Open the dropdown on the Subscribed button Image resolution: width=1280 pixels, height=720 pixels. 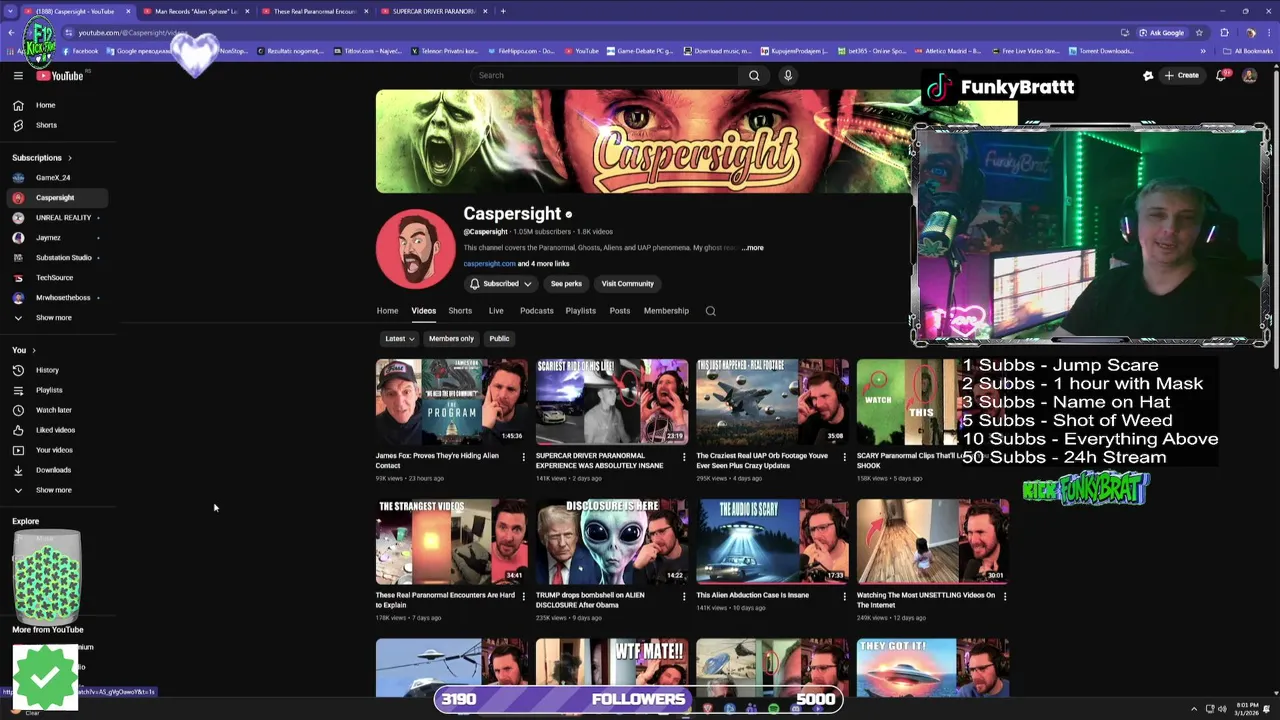tap(527, 284)
